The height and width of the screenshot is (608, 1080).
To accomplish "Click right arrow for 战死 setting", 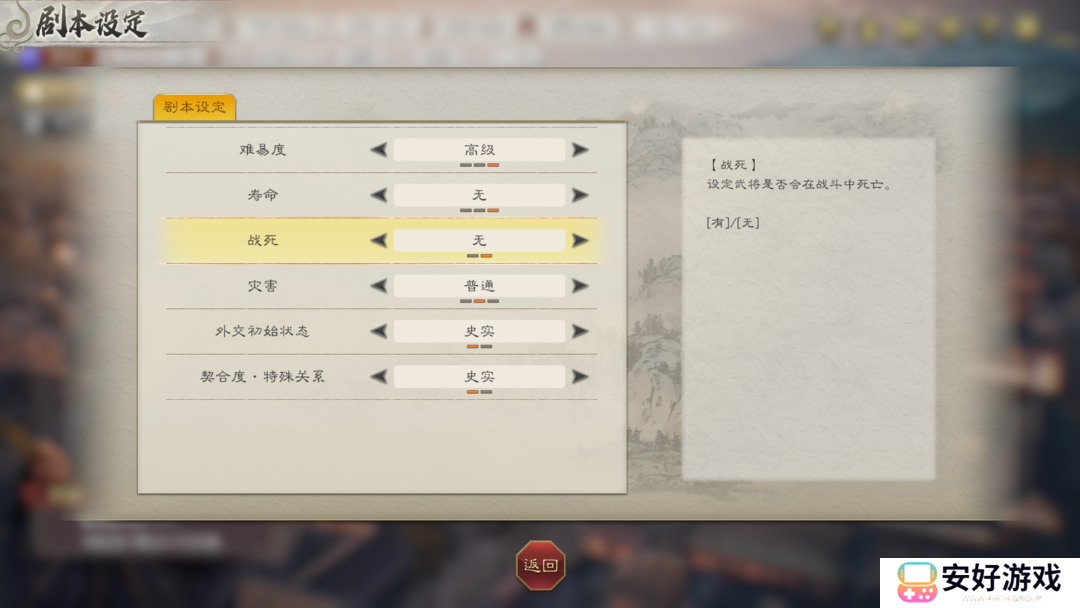I will pyautogui.click(x=580, y=240).
